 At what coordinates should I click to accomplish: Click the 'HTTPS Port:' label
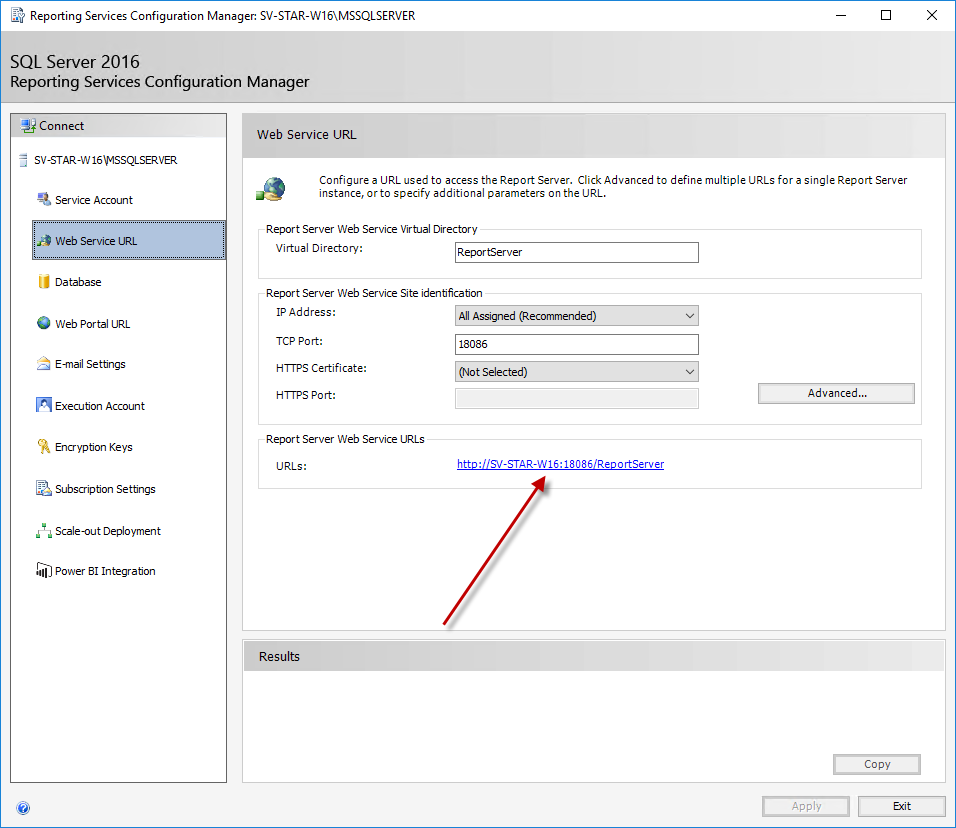(305, 395)
